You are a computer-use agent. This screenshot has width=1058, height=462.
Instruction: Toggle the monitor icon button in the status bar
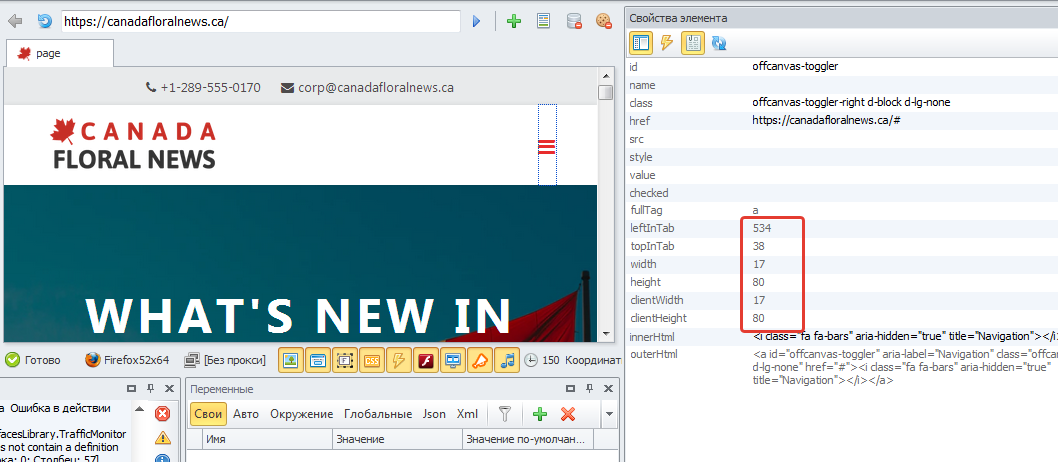[453, 361]
